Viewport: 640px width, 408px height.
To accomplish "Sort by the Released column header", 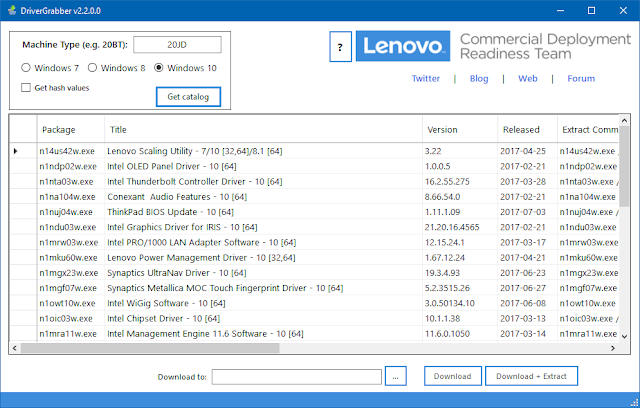I will pos(527,129).
